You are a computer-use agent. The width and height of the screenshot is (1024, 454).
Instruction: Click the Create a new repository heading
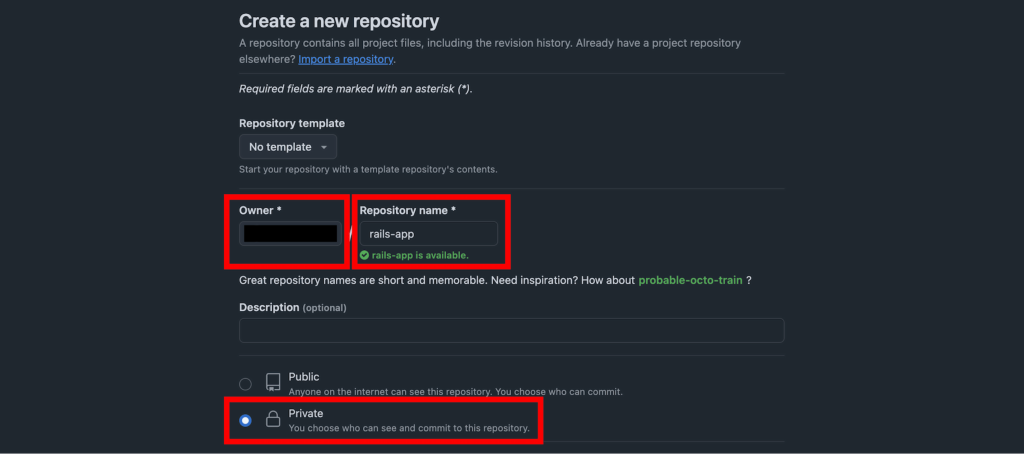pyautogui.click(x=339, y=20)
